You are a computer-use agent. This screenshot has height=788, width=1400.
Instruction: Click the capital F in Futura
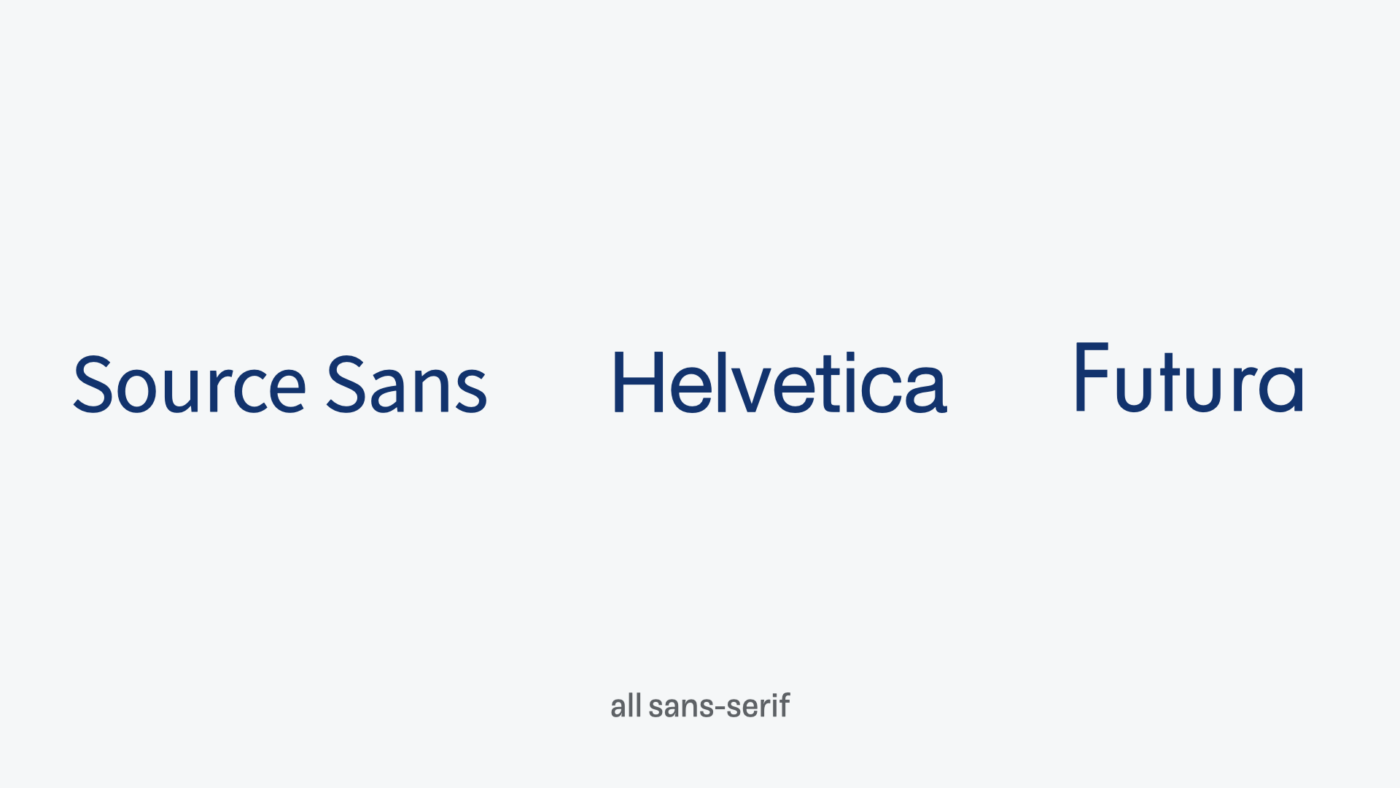point(1092,377)
